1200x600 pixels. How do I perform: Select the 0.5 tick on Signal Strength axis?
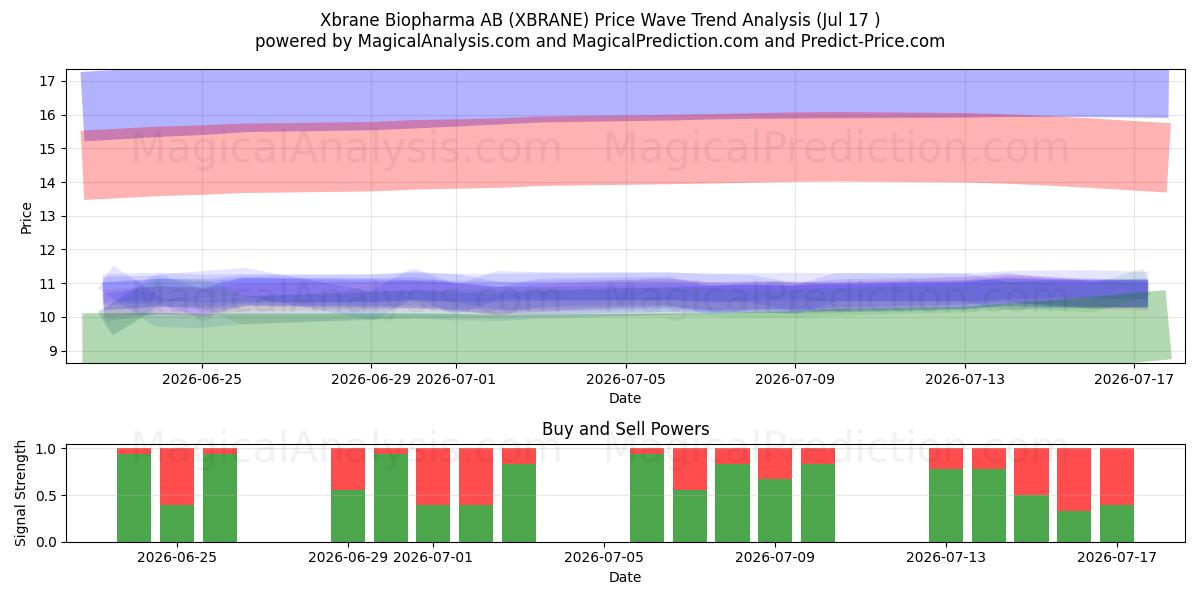[x=44, y=496]
